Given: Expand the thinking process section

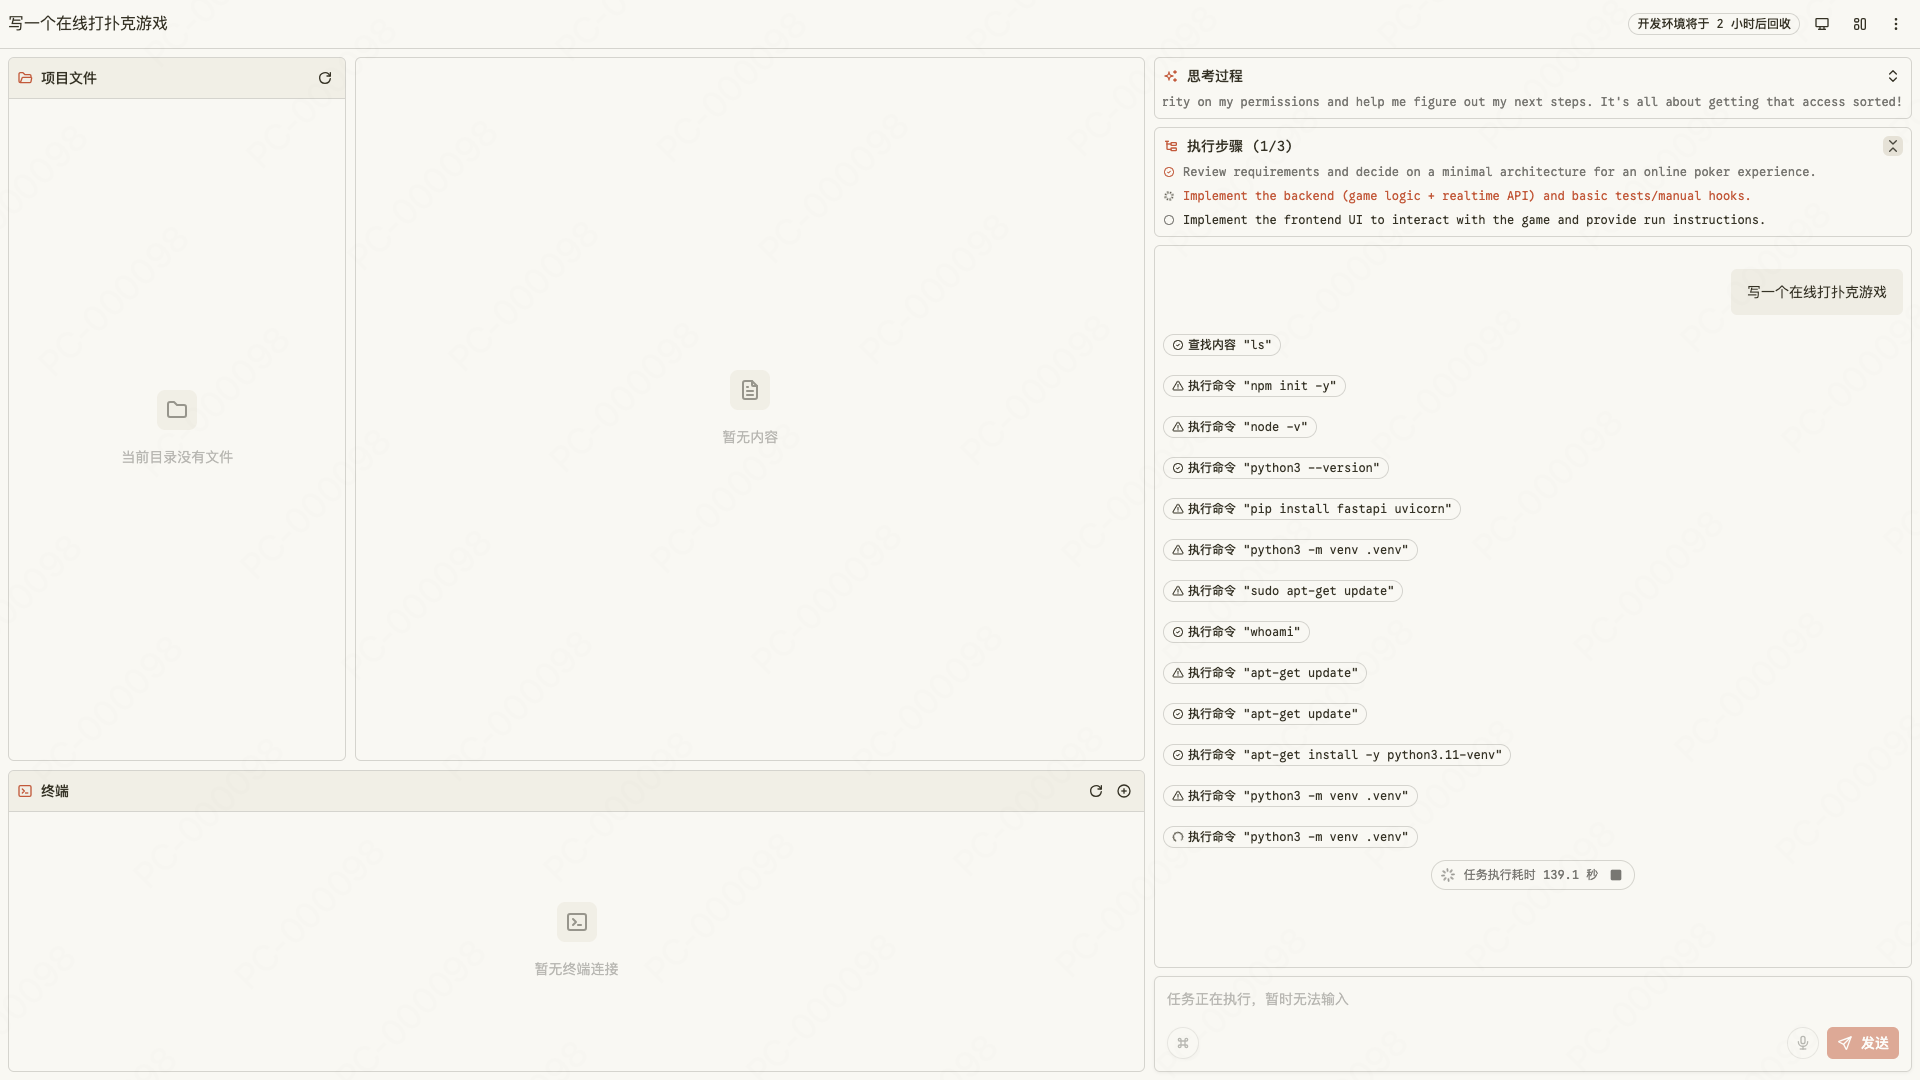Looking at the screenshot, I should tap(1892, 76).
